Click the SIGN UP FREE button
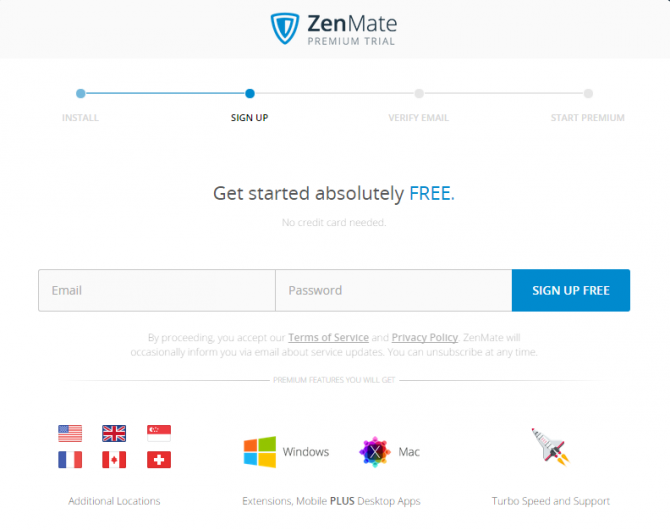The image size is (670, 530). (x=571, y=290)
